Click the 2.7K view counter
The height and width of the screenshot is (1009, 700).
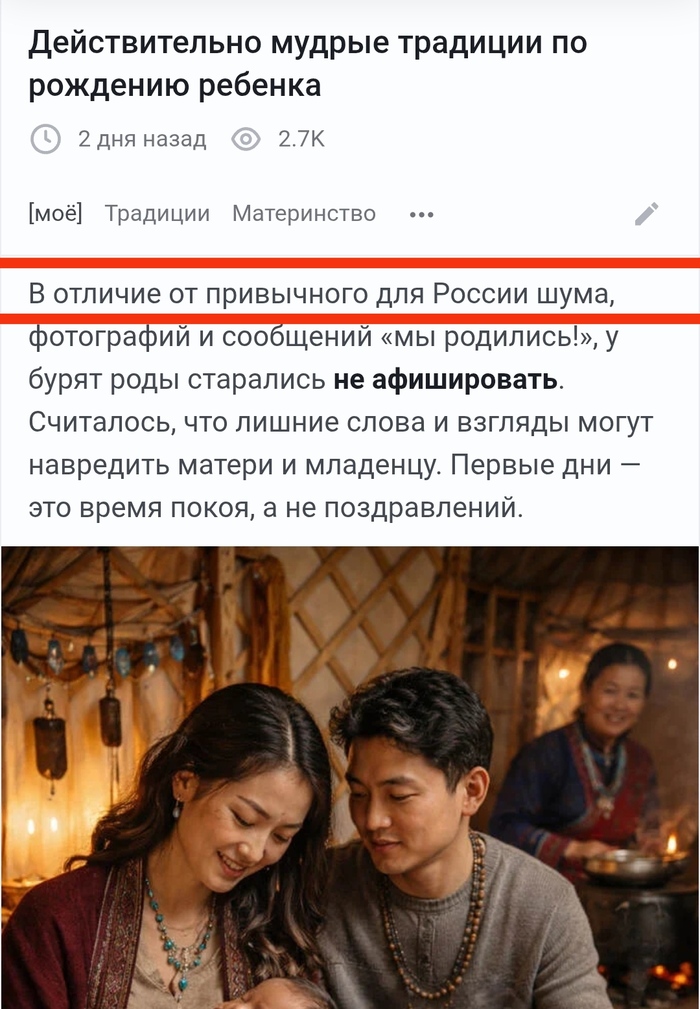[301, 139]
